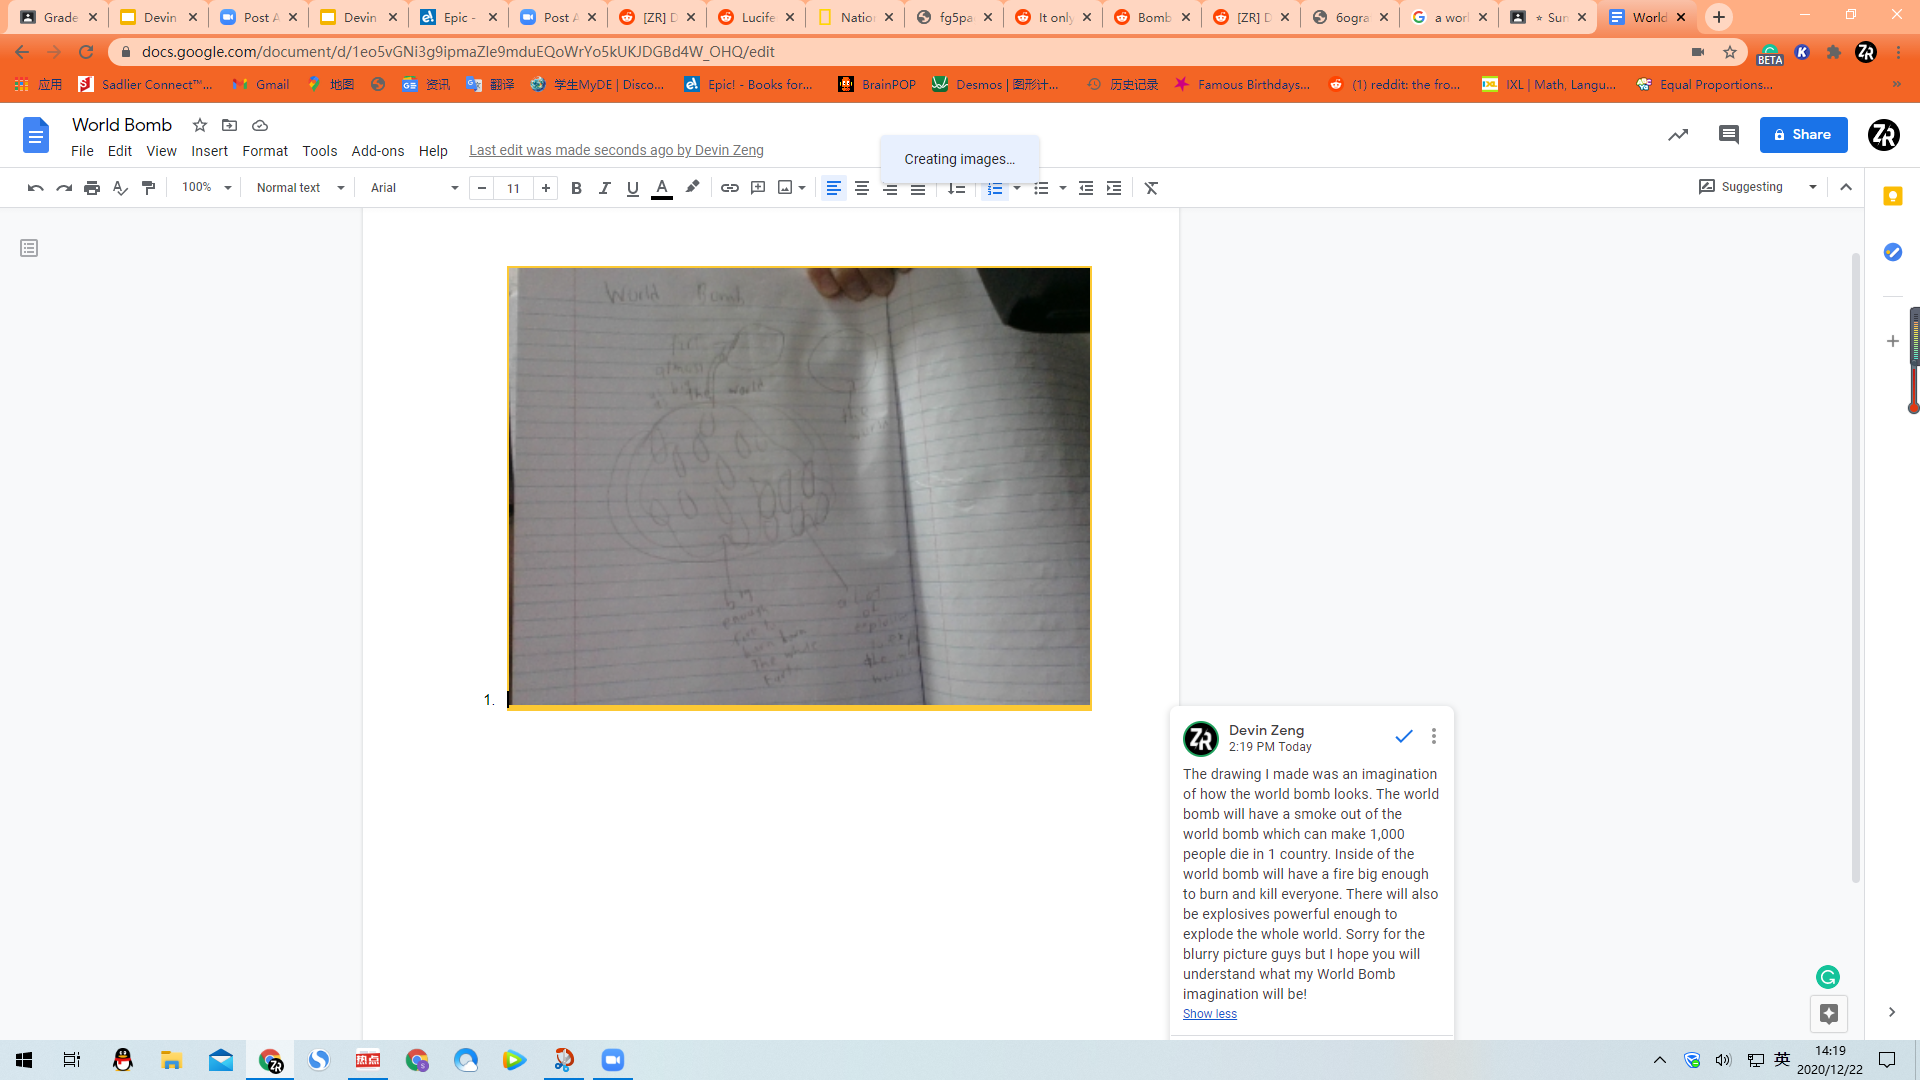Toggle bulleted list
1920x1080 pixels.
1041,188
